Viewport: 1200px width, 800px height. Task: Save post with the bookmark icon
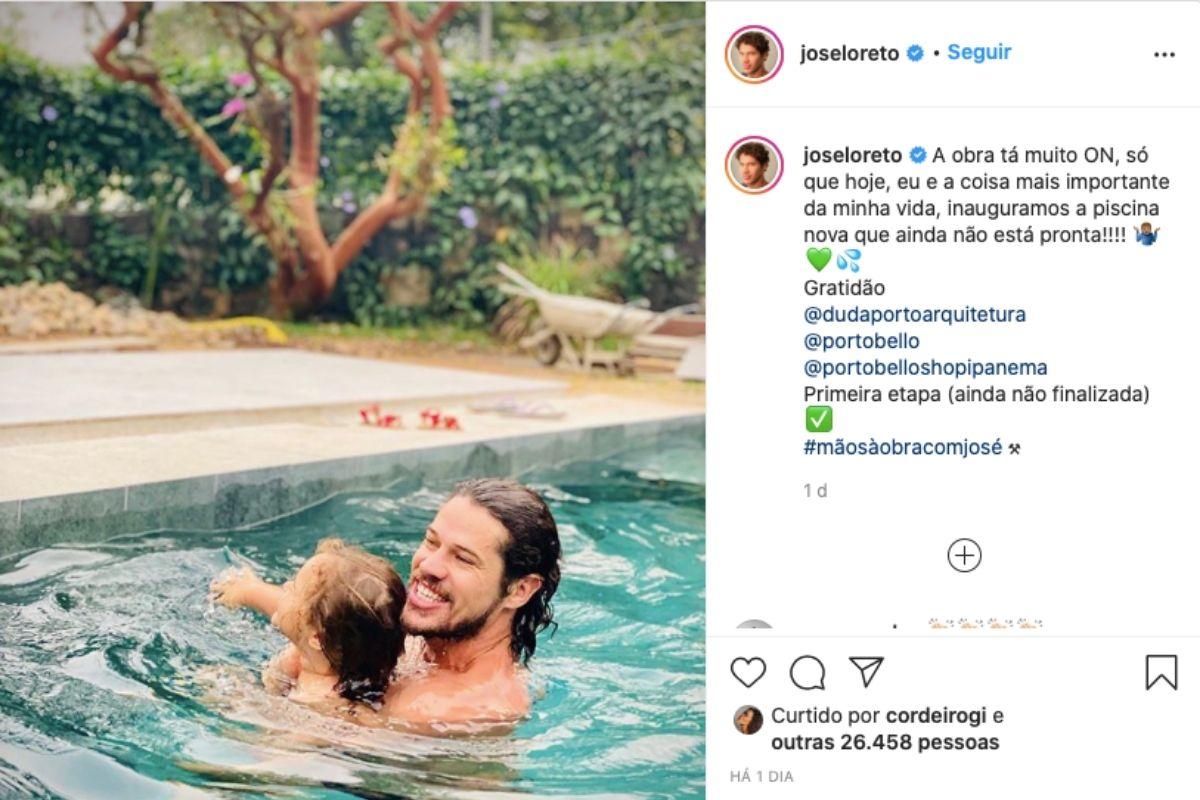[1161, 672]
